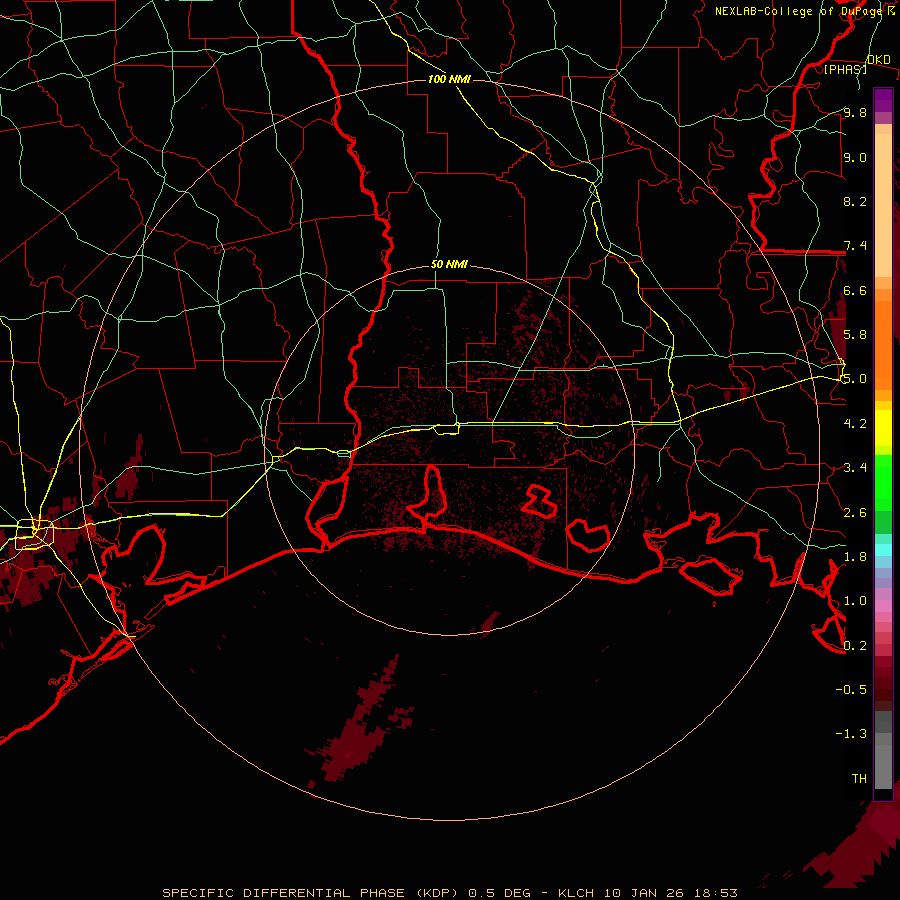Select the 2.6 scale label
The width and height of the screenshot is (900, 900).
pos(855,512)
